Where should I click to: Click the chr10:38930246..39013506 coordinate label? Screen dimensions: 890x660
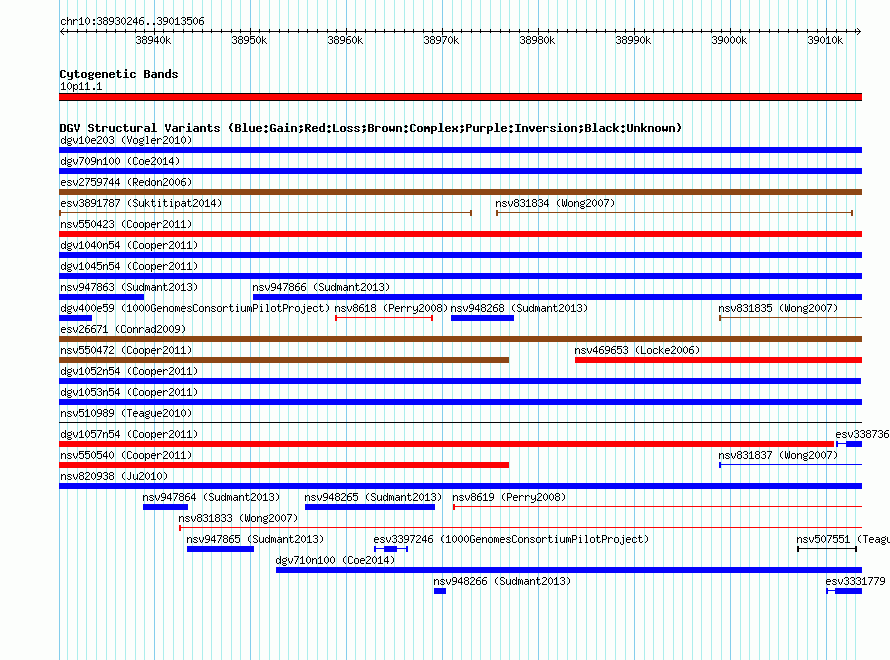point(132,21)
